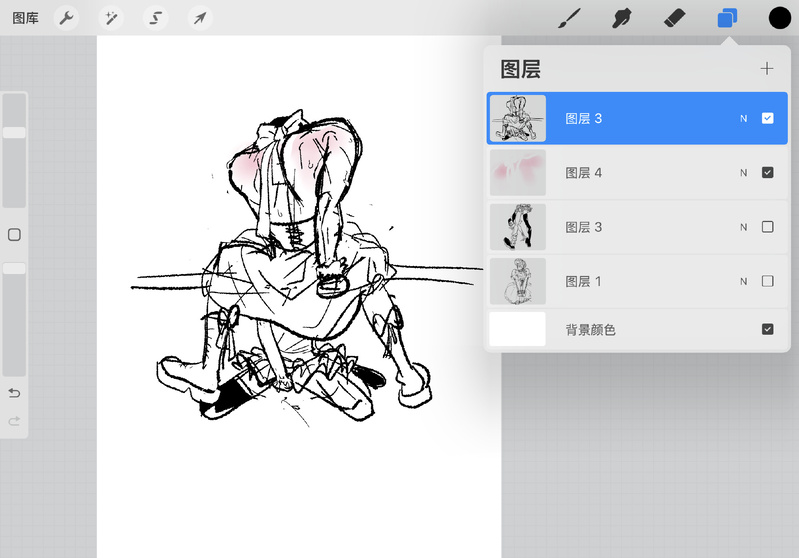Click the brush opacity slider handle
799x558 pixels.
pyautogui.click(x=14, y=269)
